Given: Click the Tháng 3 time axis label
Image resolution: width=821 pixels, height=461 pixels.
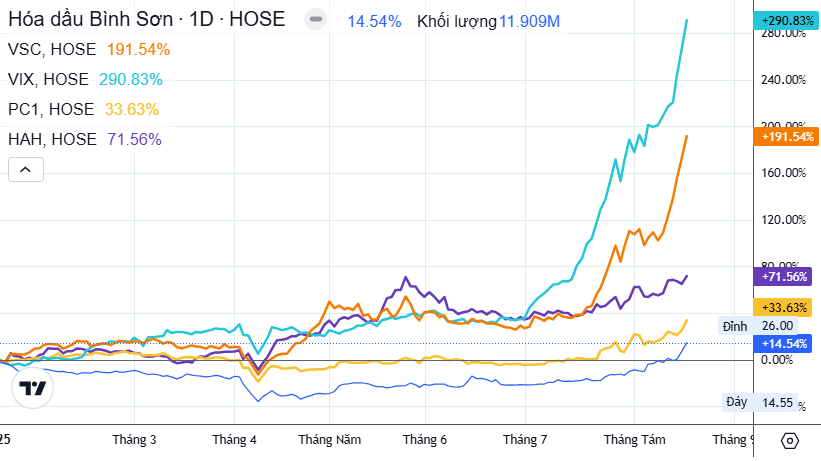Looking at the screenshot, I should tap(134, 440).
